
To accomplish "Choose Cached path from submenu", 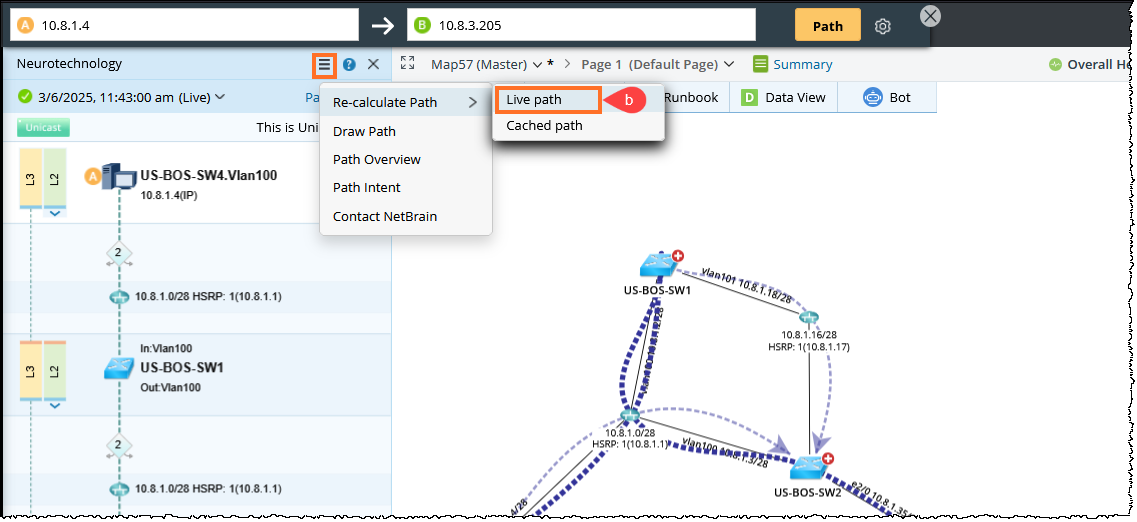I will [544, 125].
